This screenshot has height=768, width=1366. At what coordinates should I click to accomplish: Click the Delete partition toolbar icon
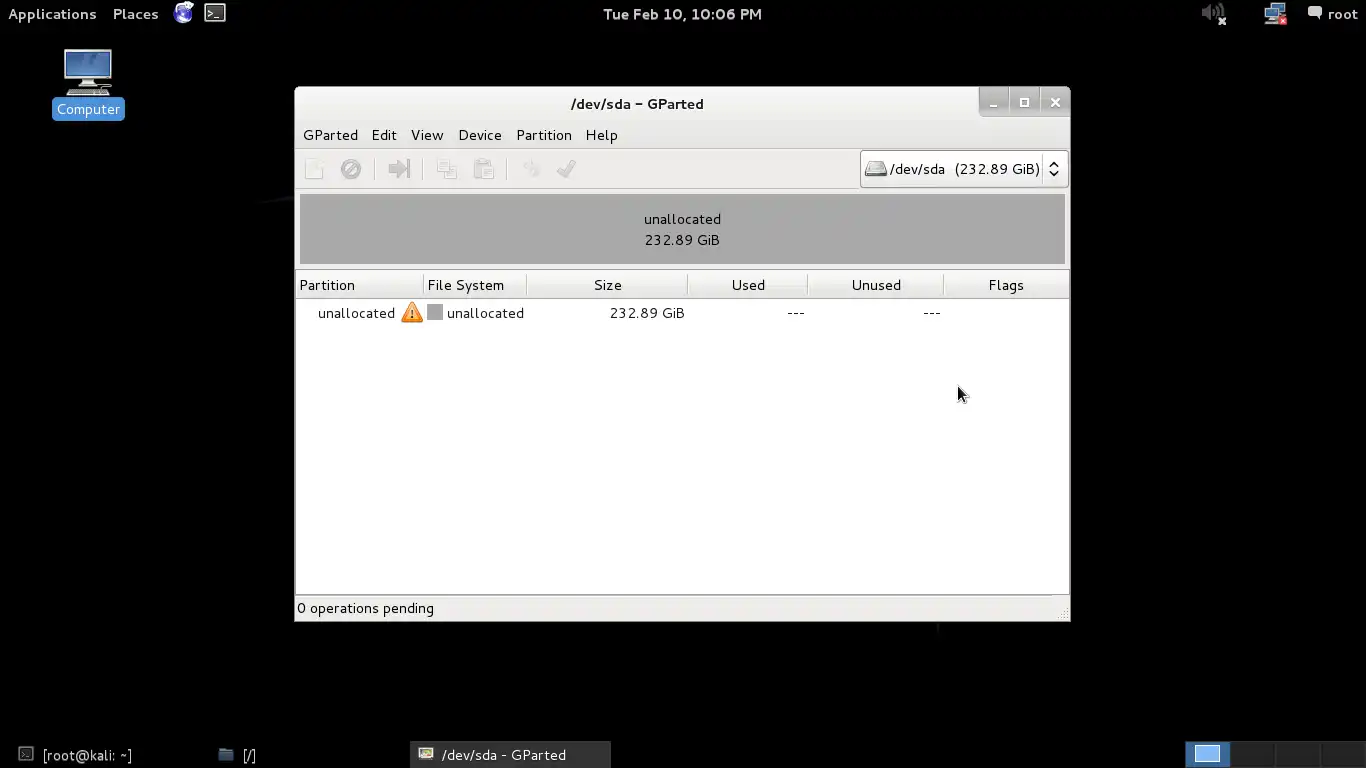pyautogui.click(x=351, y=169)
